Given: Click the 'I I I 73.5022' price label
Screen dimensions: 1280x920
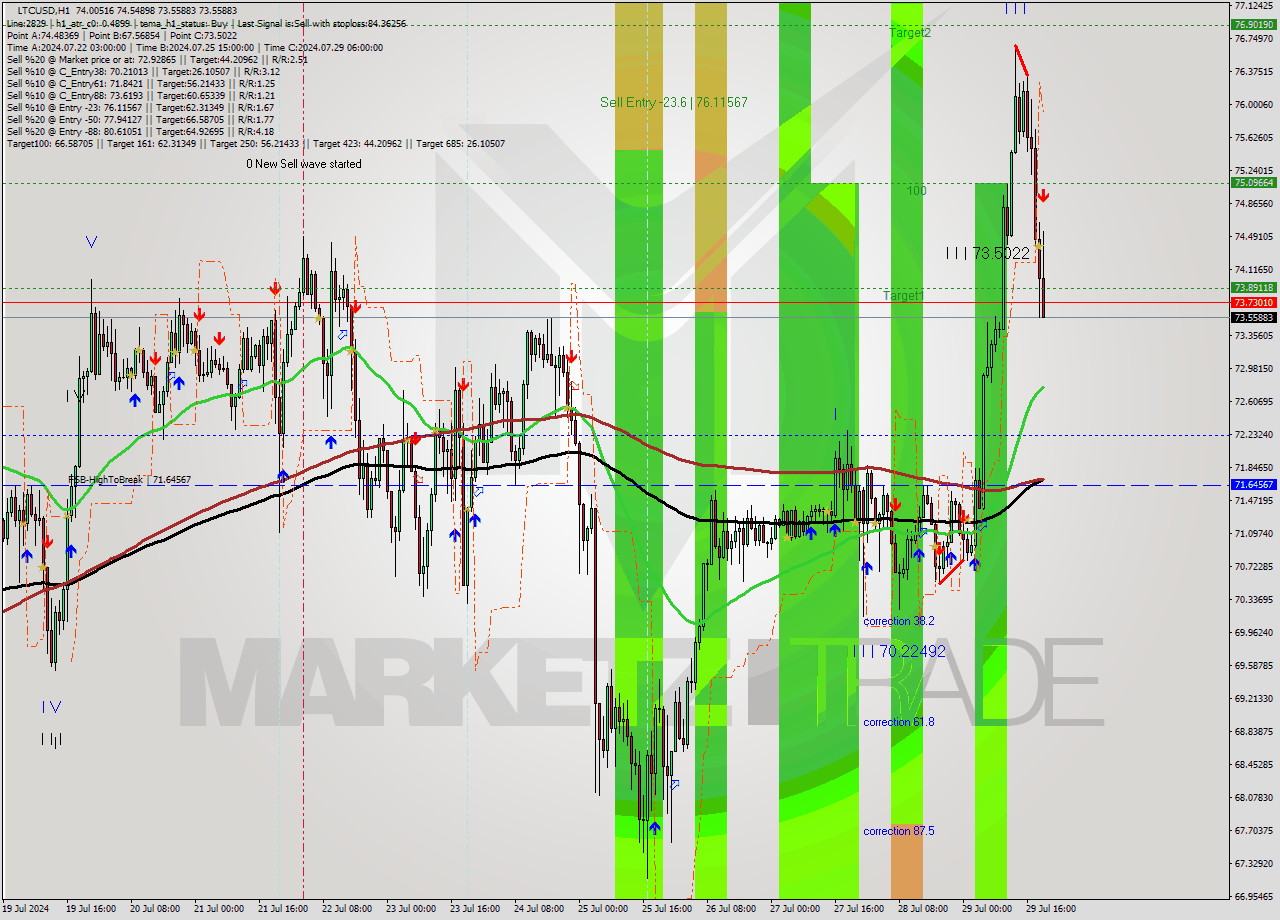Looking at the screenshot, I should (x=988, y=254).
